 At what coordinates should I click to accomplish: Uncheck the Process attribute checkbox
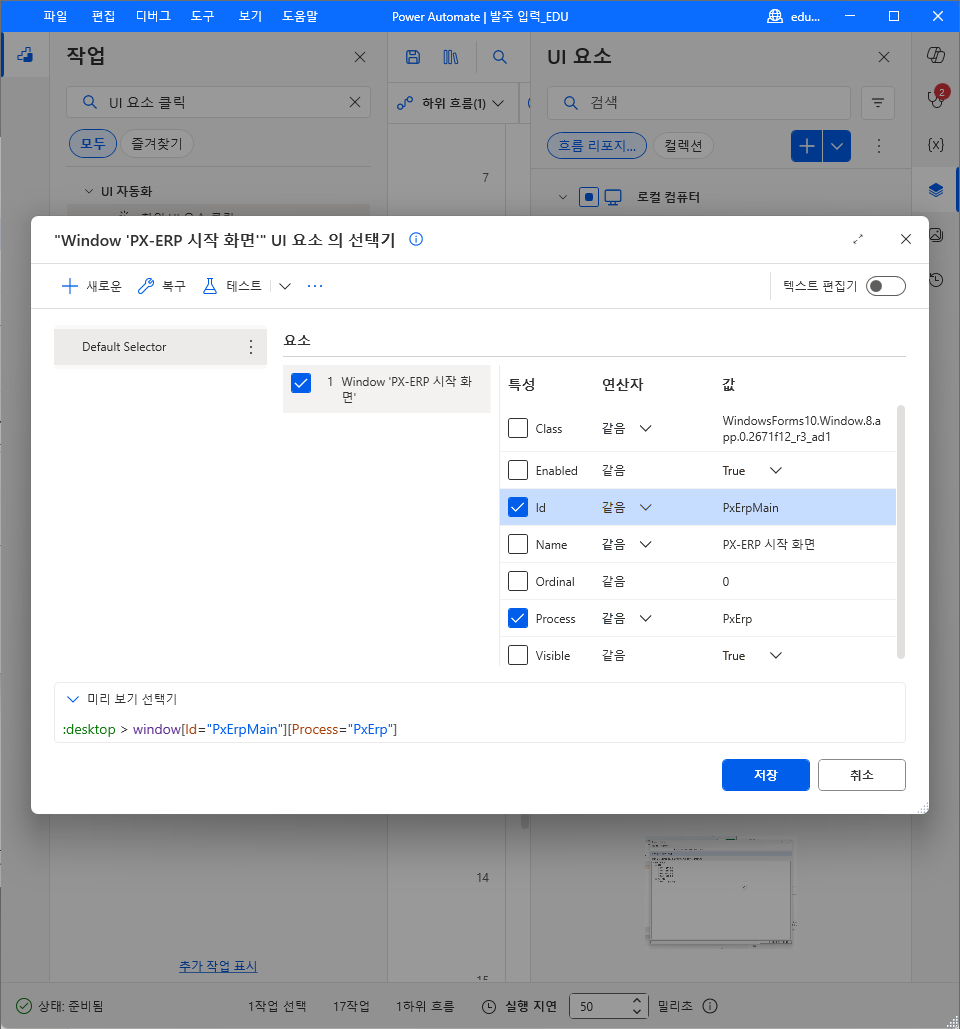click(518, 618)
